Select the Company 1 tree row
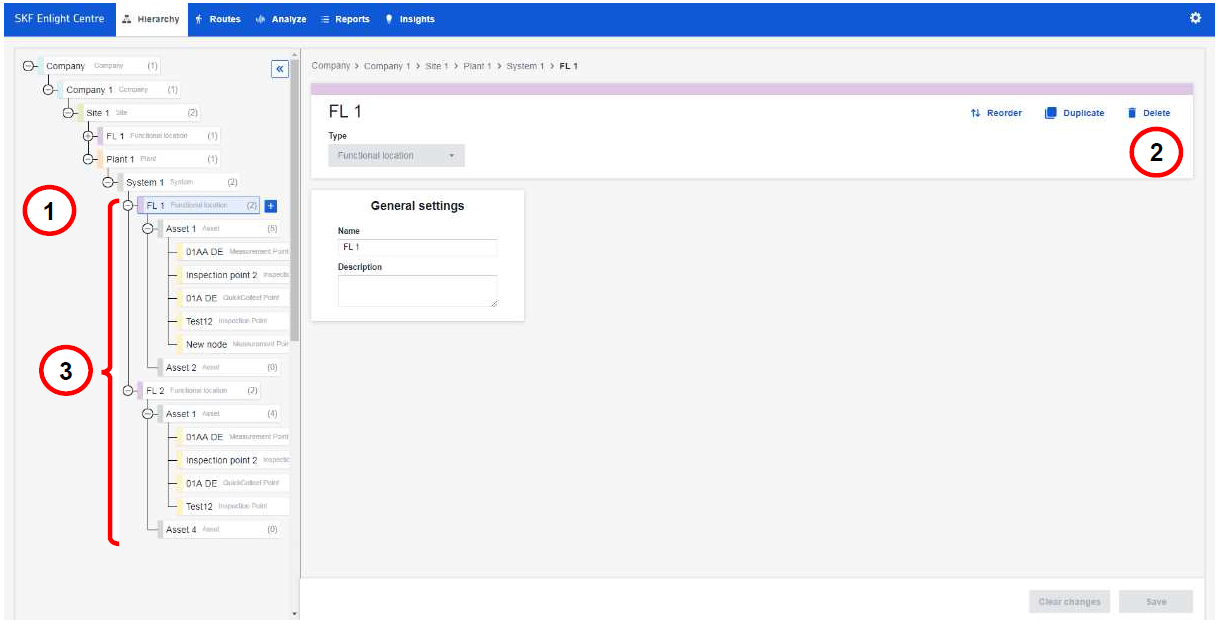Viewport: 1219px width, 629px height. 119,90
